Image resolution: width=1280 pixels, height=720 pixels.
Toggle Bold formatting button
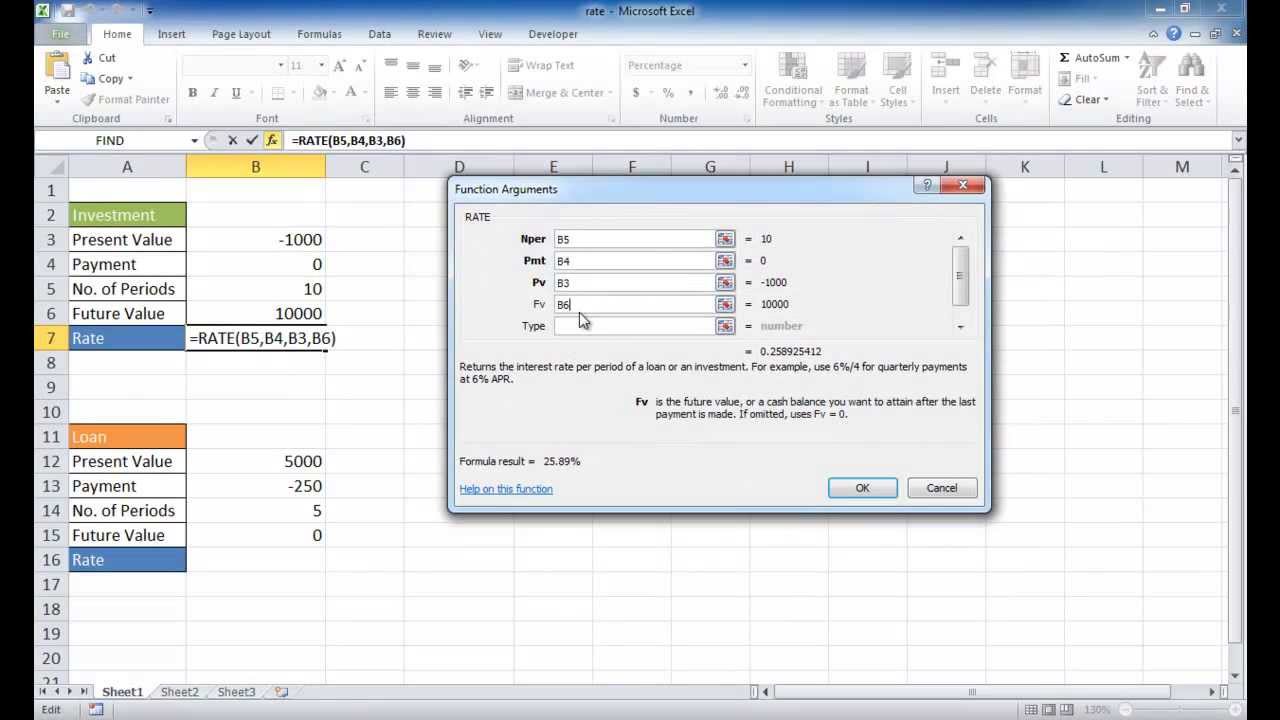pyautogui.click(x=192, y=93)
